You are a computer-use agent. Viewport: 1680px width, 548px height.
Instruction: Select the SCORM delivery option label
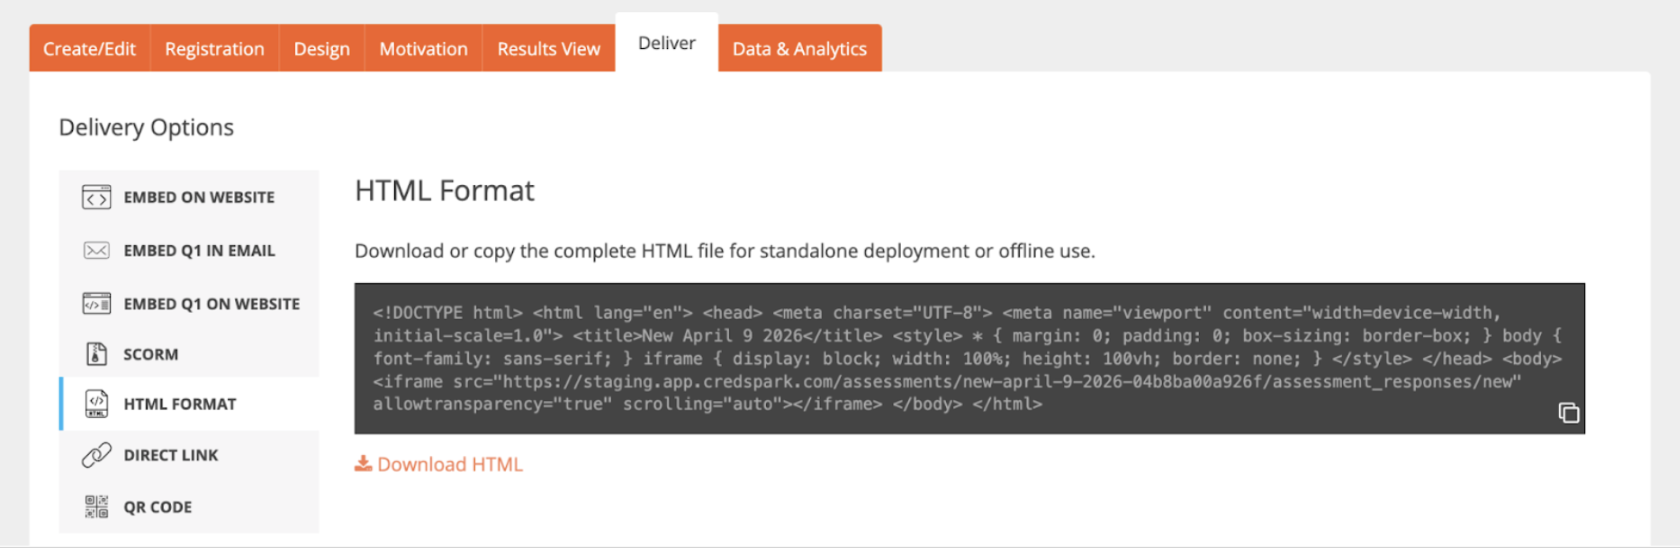tap(151, 354)
